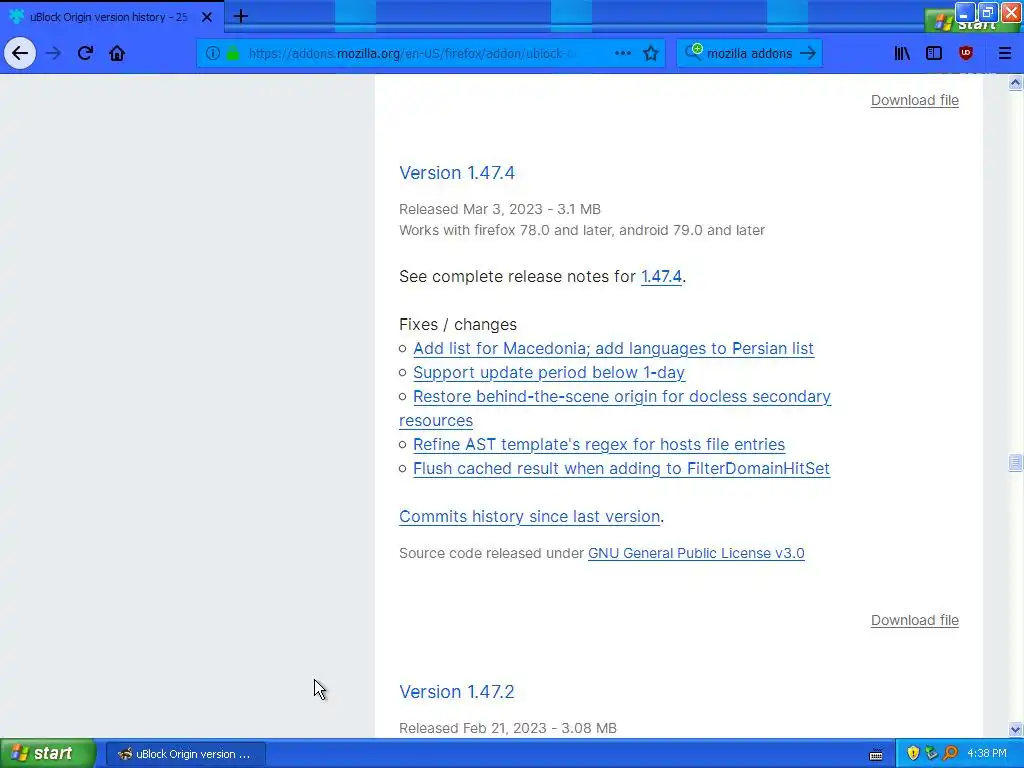Open the 1.47.4 release notes link

[x=661, y=276]
